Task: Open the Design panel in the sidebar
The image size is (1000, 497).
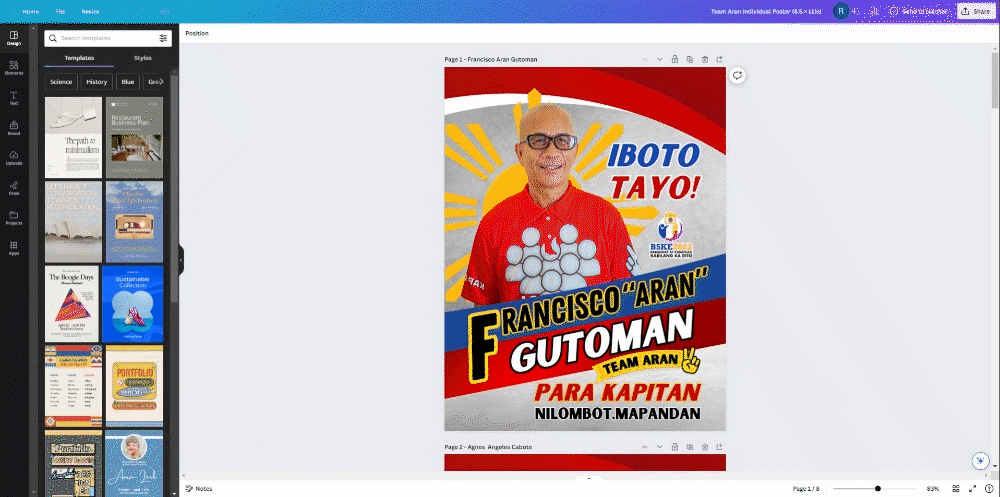Action: 14,38
